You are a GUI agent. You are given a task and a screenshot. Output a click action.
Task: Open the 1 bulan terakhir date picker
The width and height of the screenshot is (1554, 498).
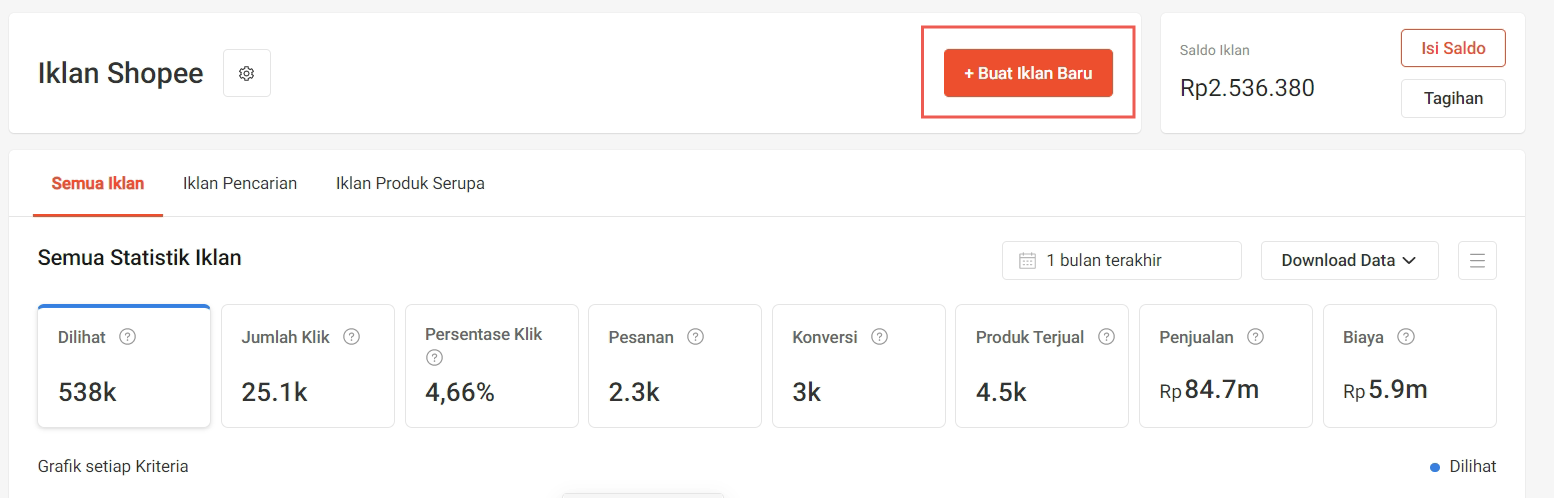1121,260
